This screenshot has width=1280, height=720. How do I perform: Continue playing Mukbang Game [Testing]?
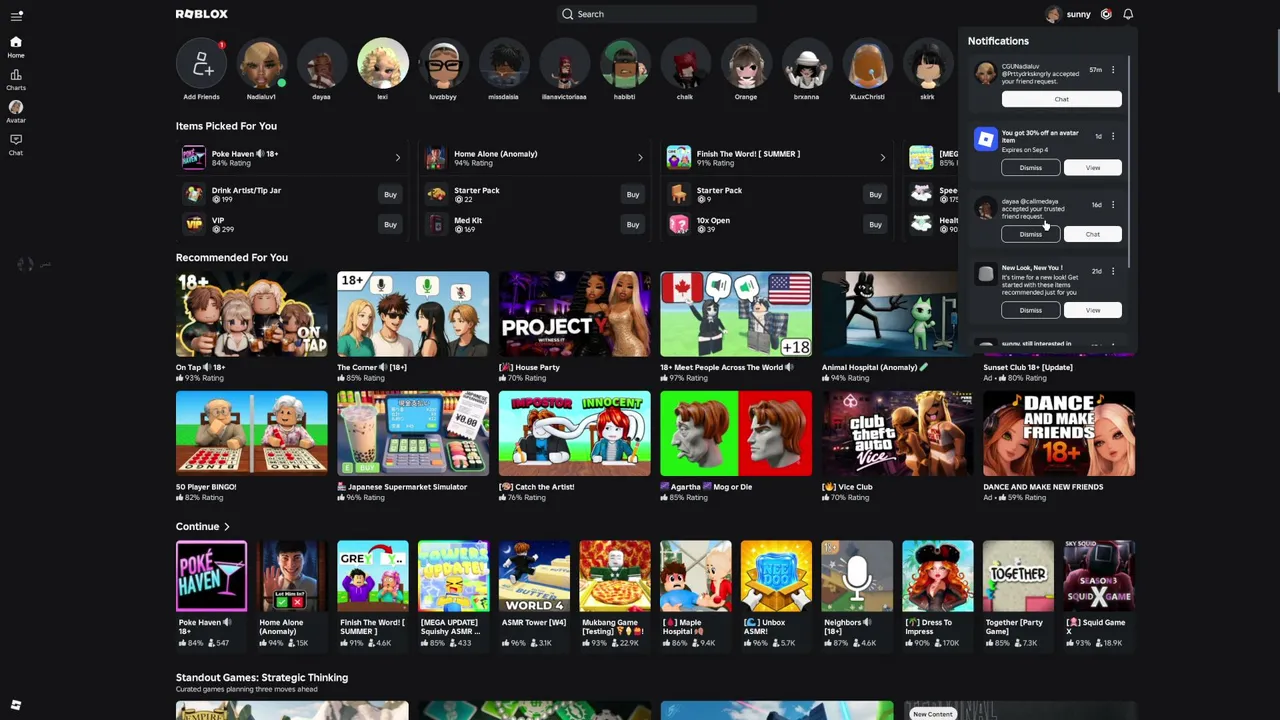[615, 576]
